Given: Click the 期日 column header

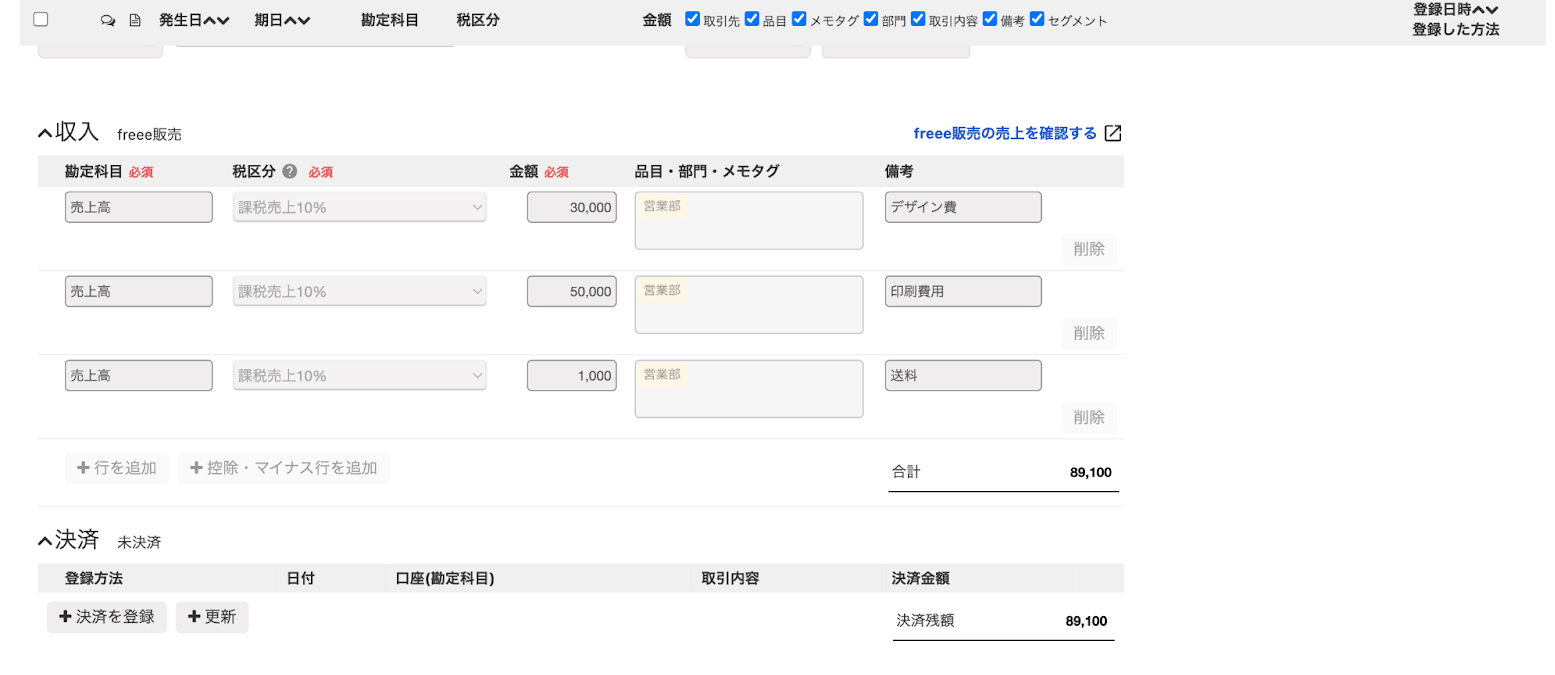Looking at the screenshot, I should click(268, 20).
